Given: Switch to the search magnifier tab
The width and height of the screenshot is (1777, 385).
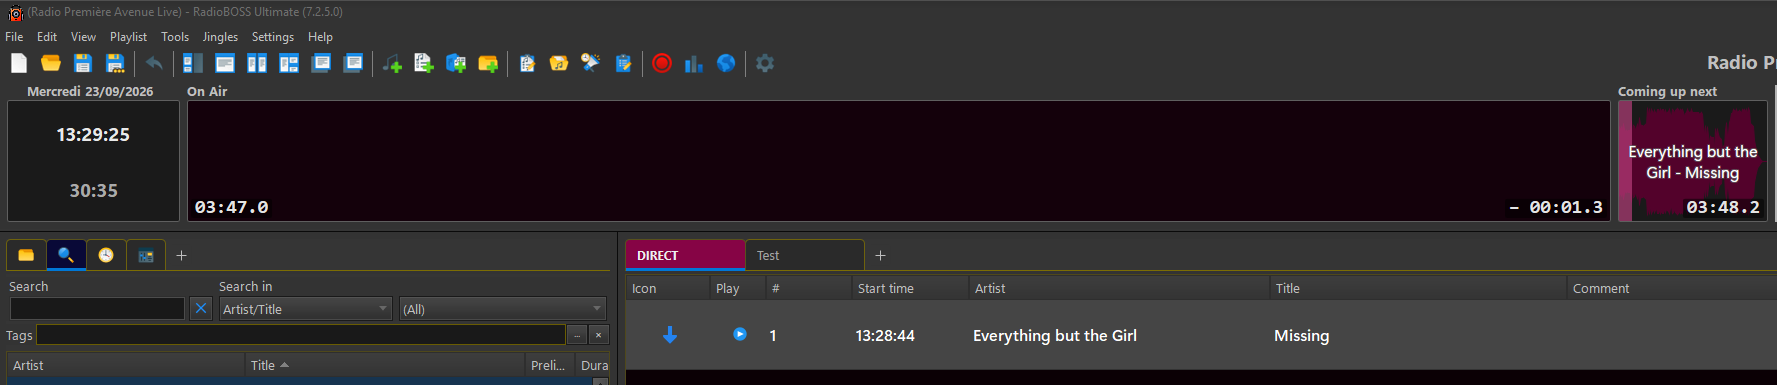Looking at the screenshot, I should click(x=66, y=255).
